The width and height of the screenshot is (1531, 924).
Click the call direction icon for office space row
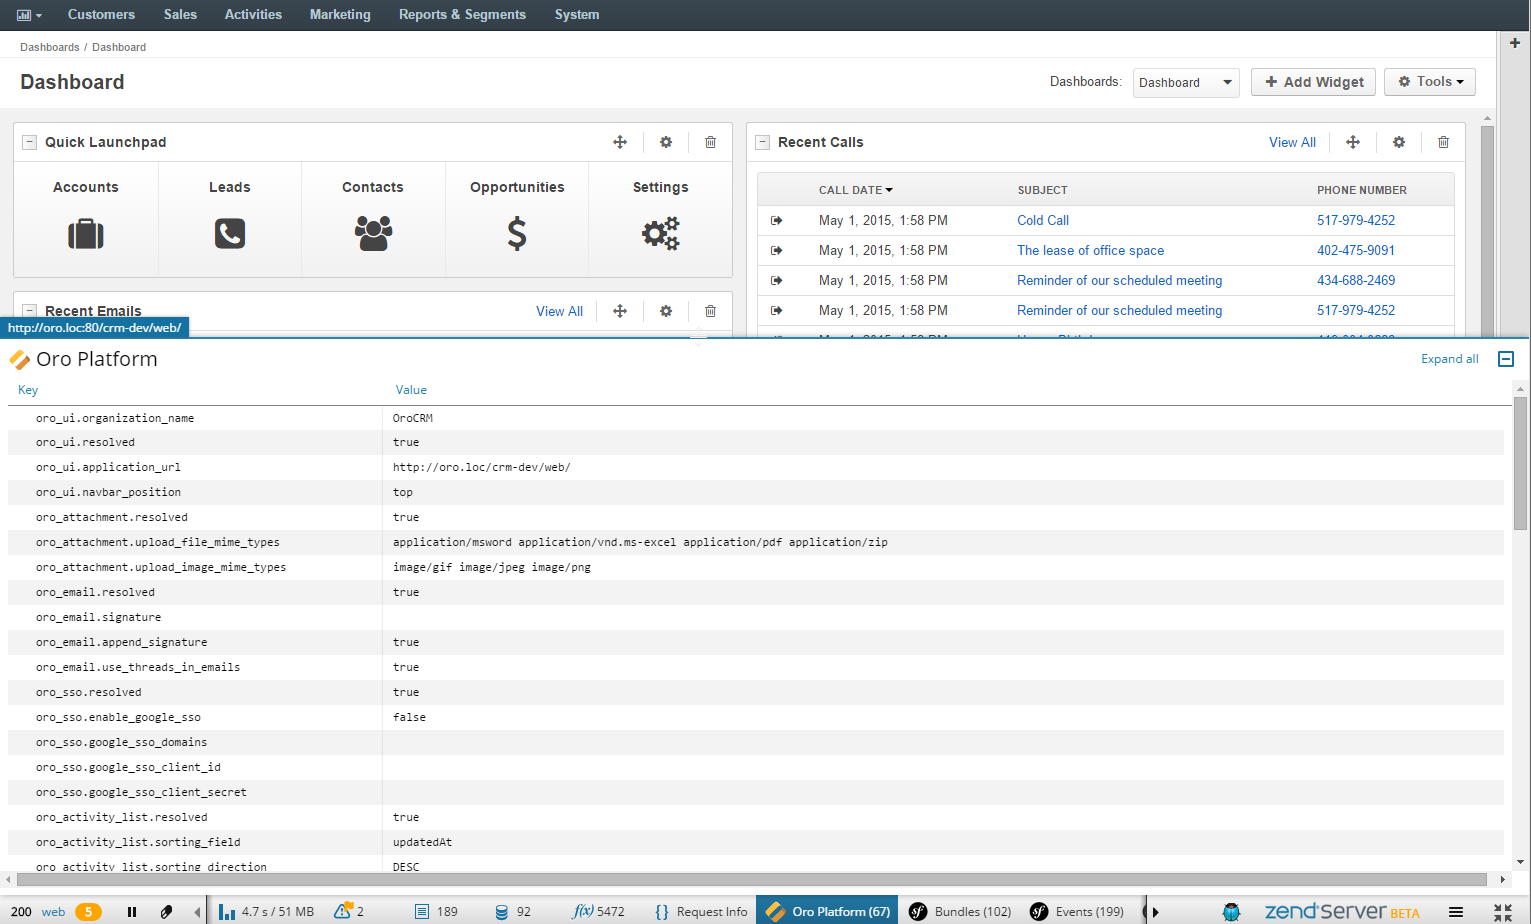pyautogui.click(x=777, y=250)
